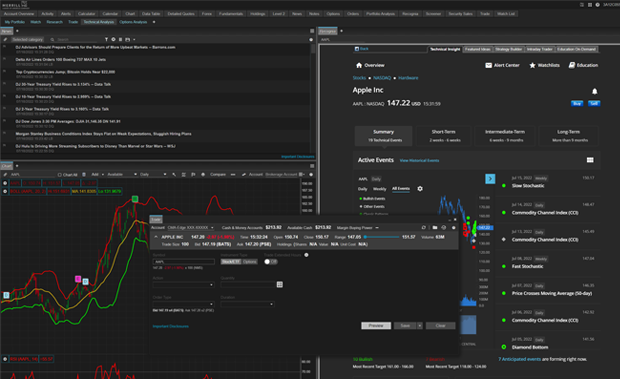Open the Add dropdown in Chart toolbar
The height and width of the screenshot is (379, 620).
tap(97, 174)
